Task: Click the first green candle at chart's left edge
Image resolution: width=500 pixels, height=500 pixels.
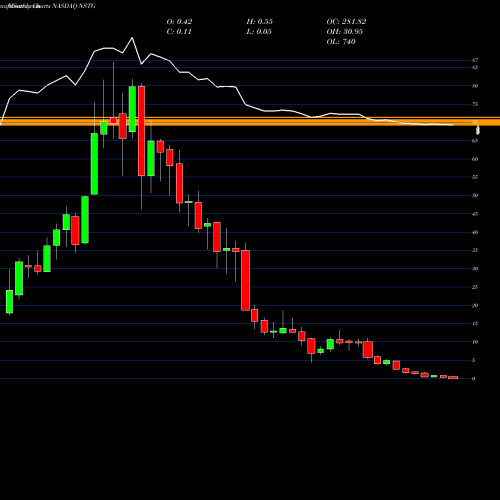Action: (9, 302)
